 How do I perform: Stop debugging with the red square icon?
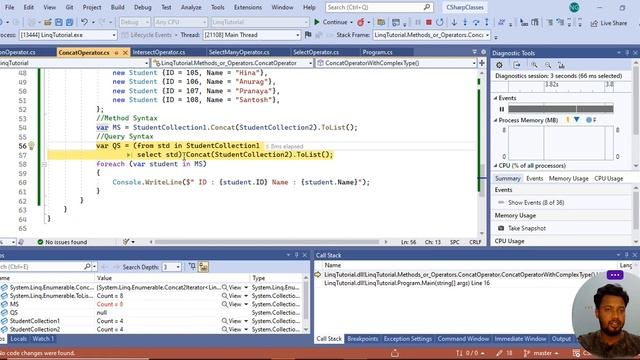pyautogui.click(x=429, y=22)
